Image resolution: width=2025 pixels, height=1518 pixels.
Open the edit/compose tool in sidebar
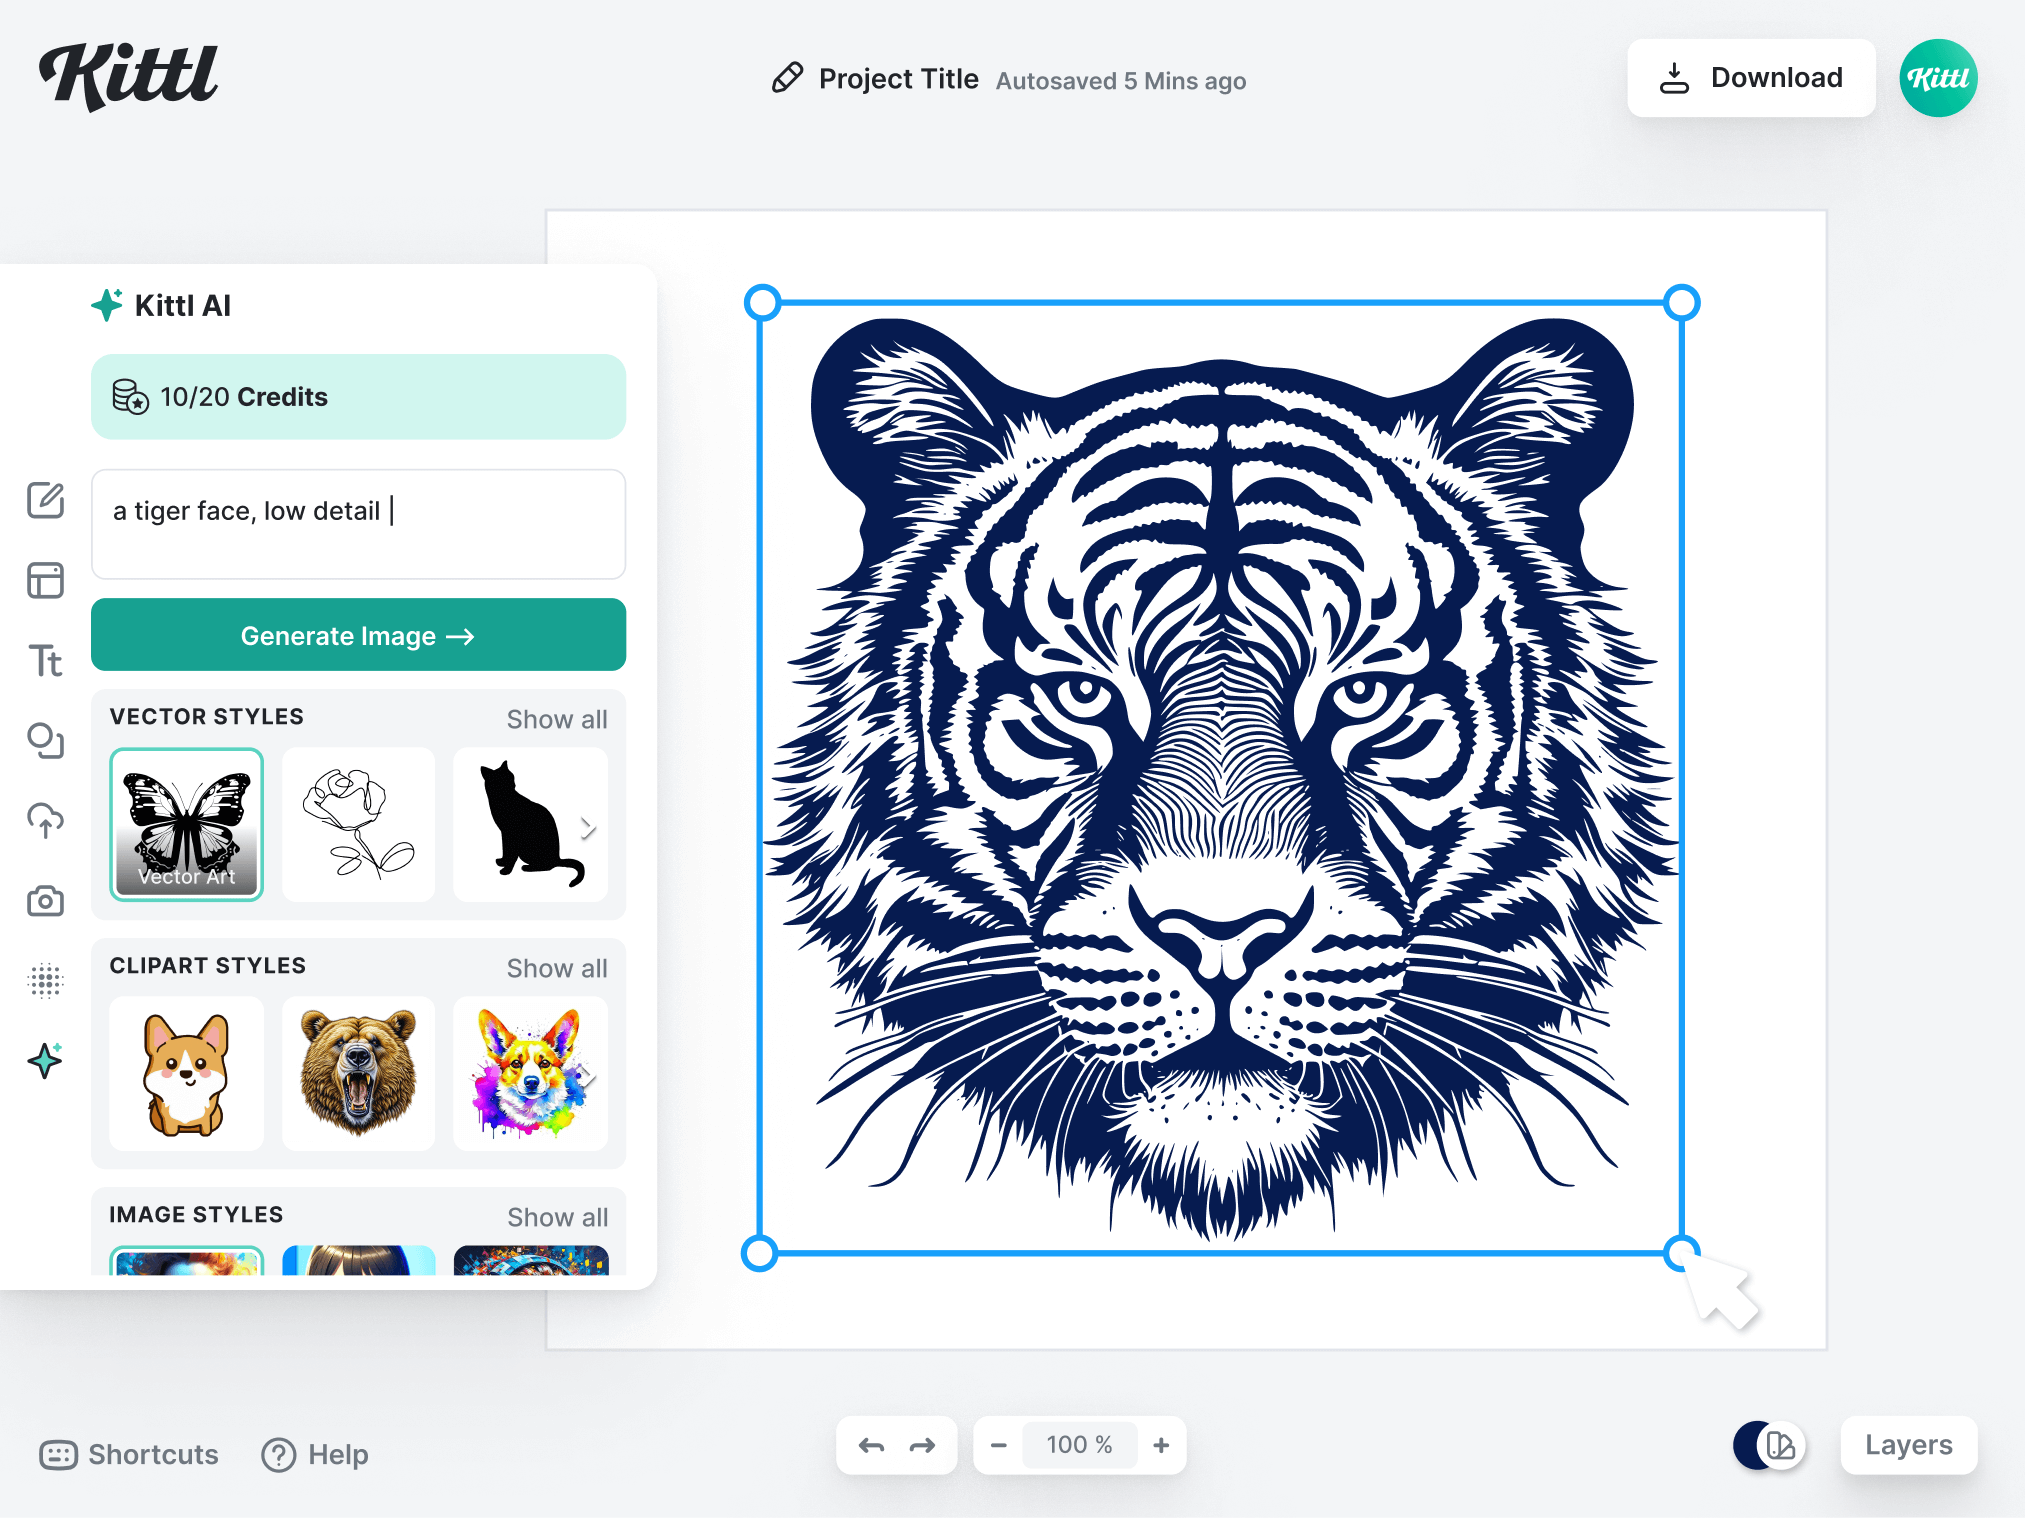[x=45, y=500]
